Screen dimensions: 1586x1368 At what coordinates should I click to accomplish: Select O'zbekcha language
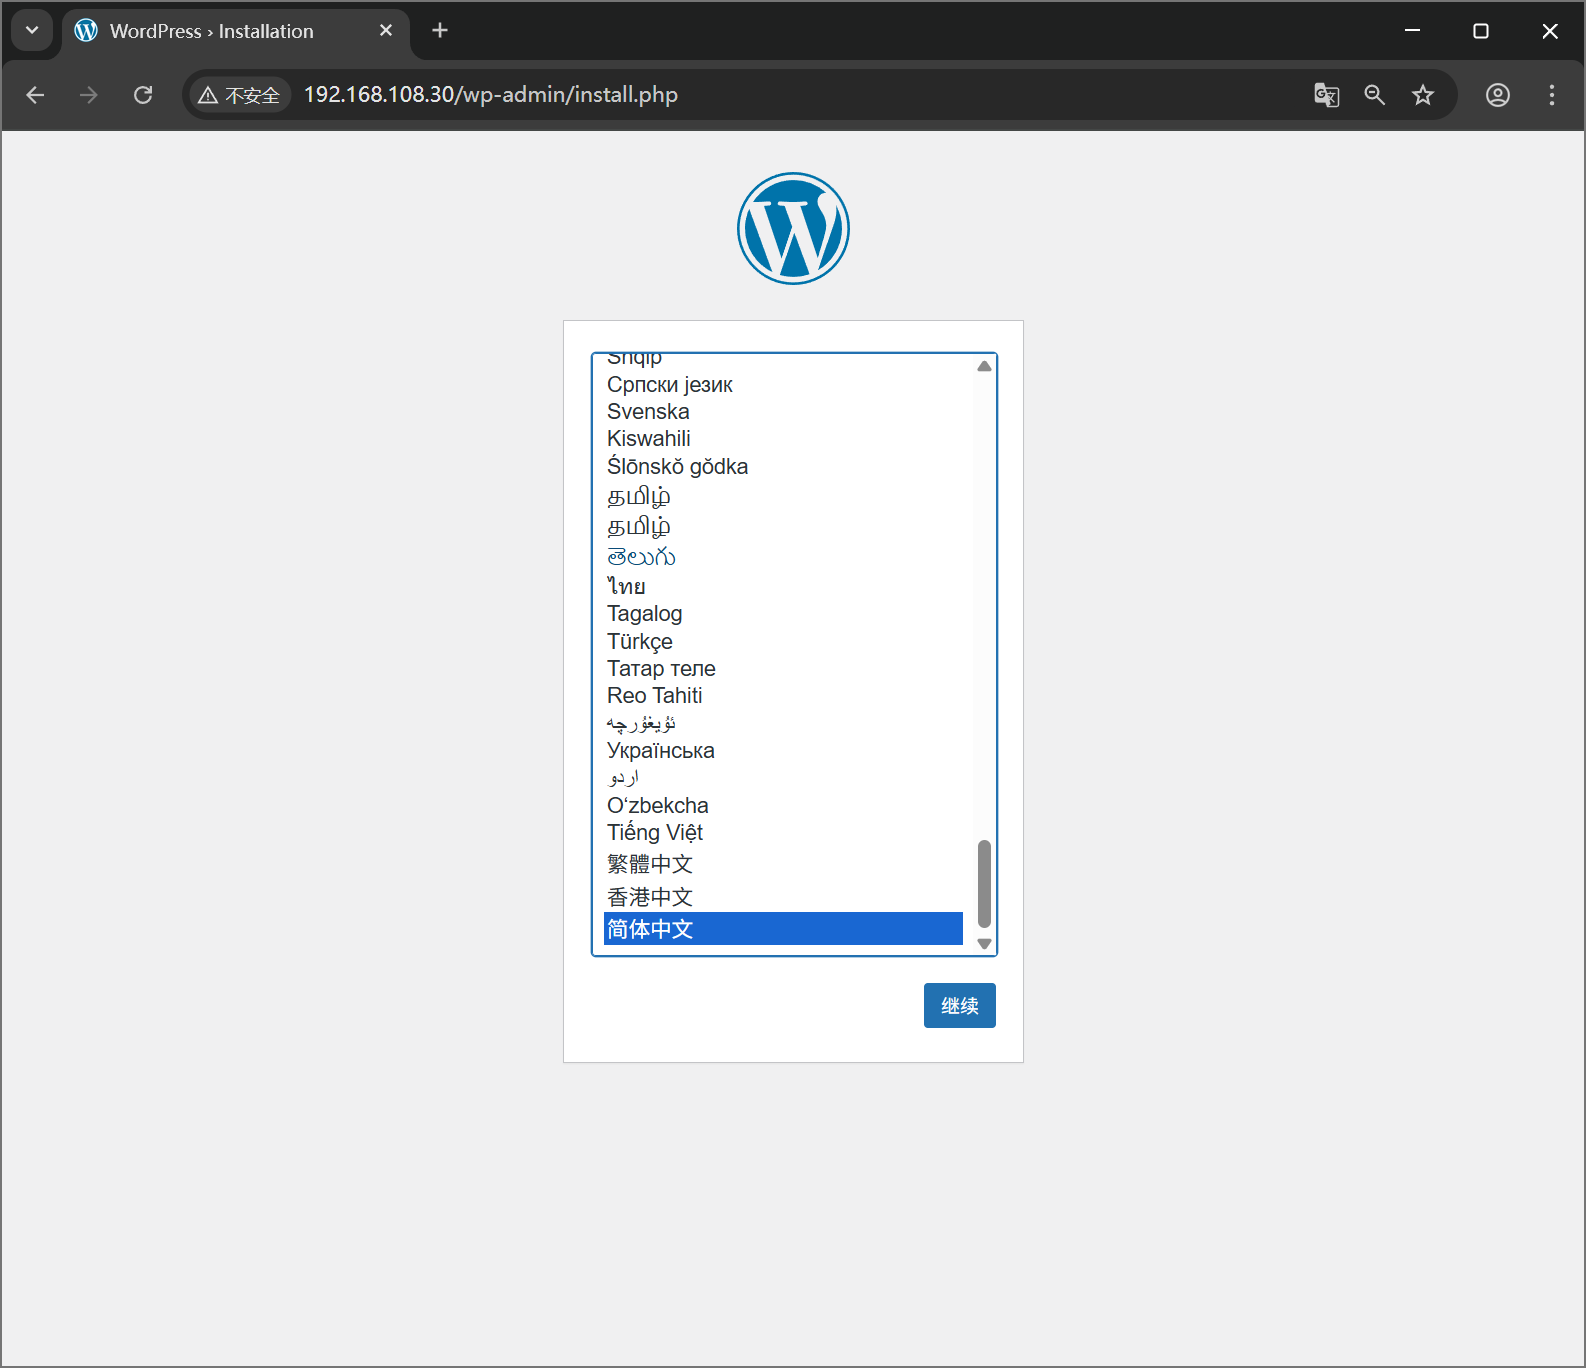[783, 806]
